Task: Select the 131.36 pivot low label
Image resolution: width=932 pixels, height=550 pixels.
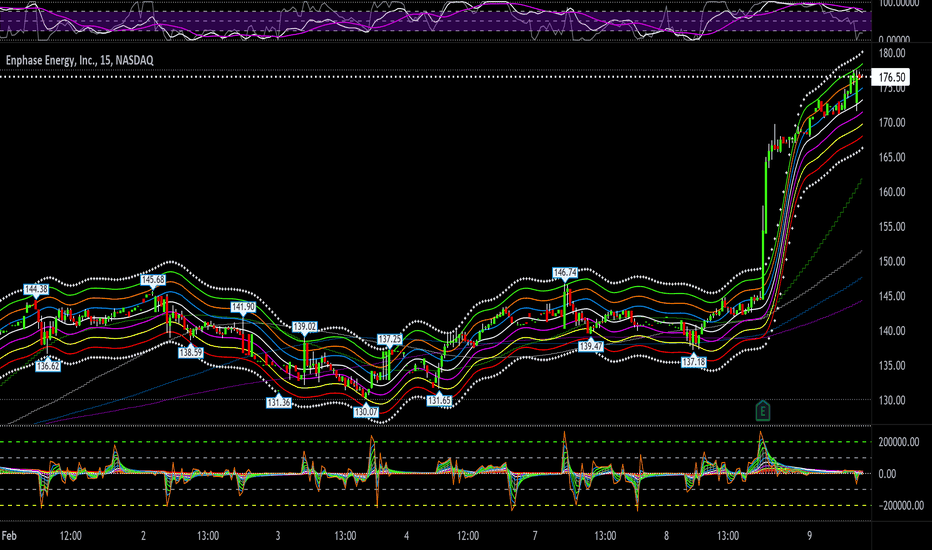Action: (279, 403)
